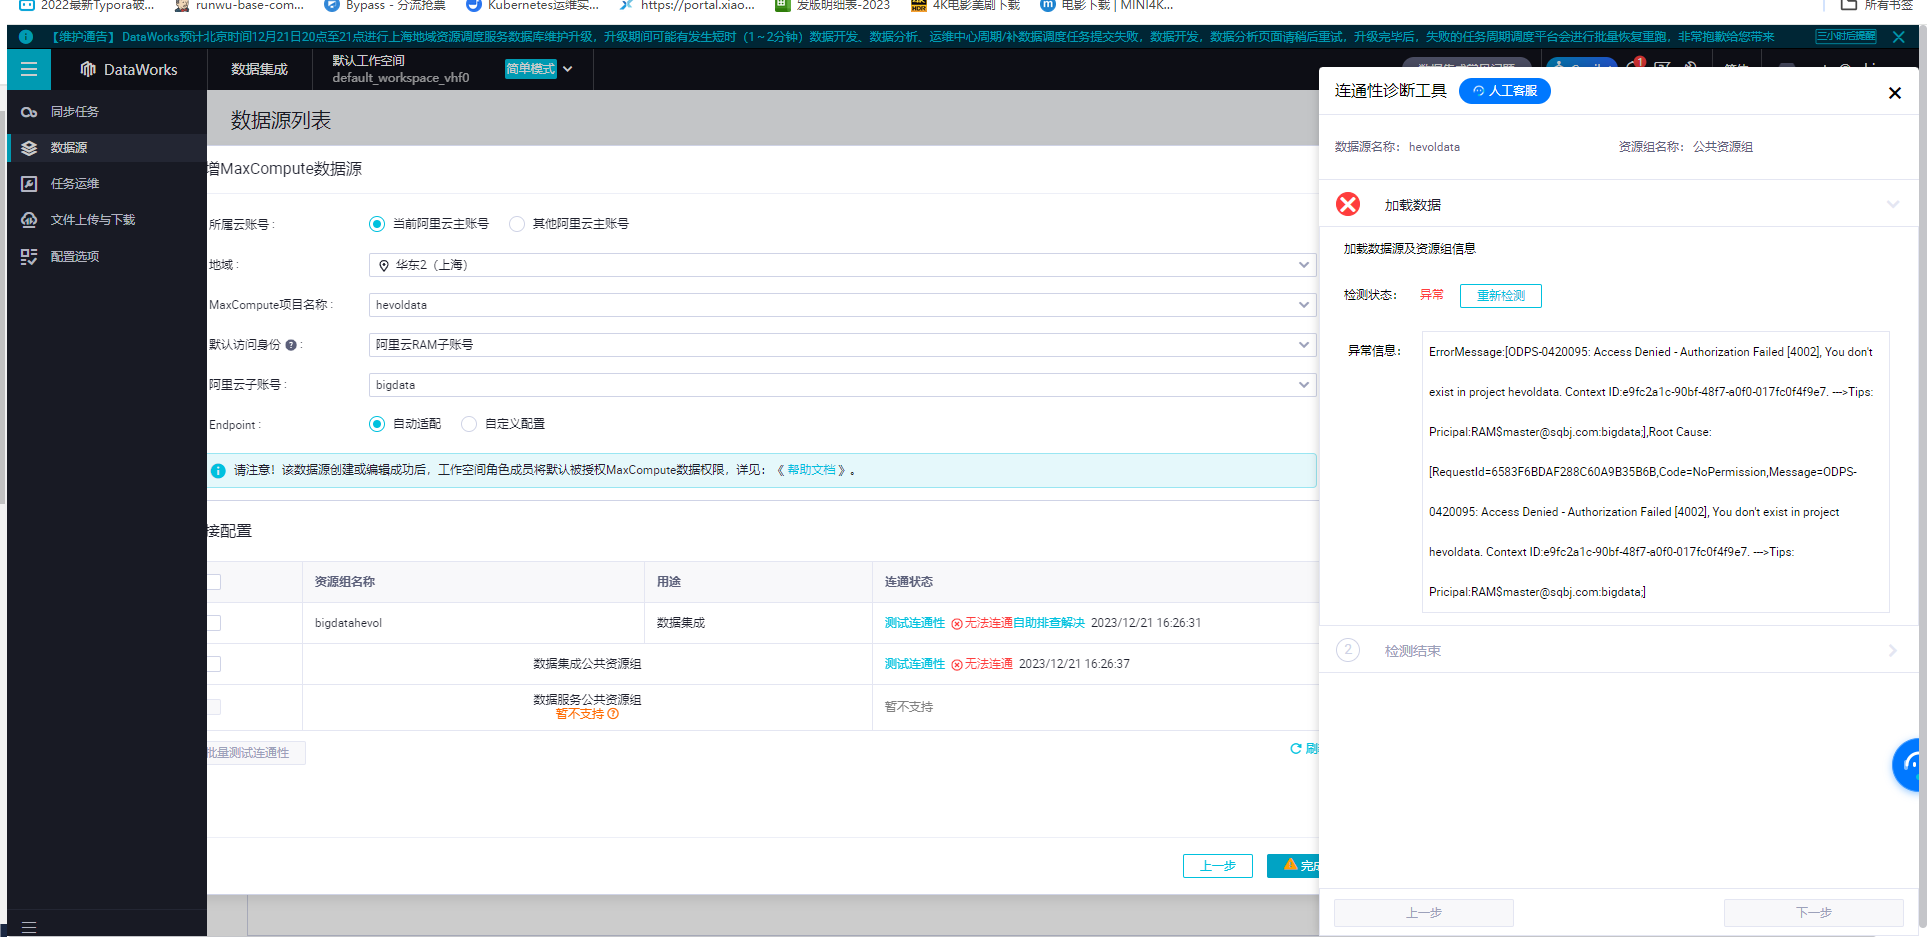The image size is (1927, 937).
Task: Open 配置选项 in the sidebar
Action: [x=75, y=257]
